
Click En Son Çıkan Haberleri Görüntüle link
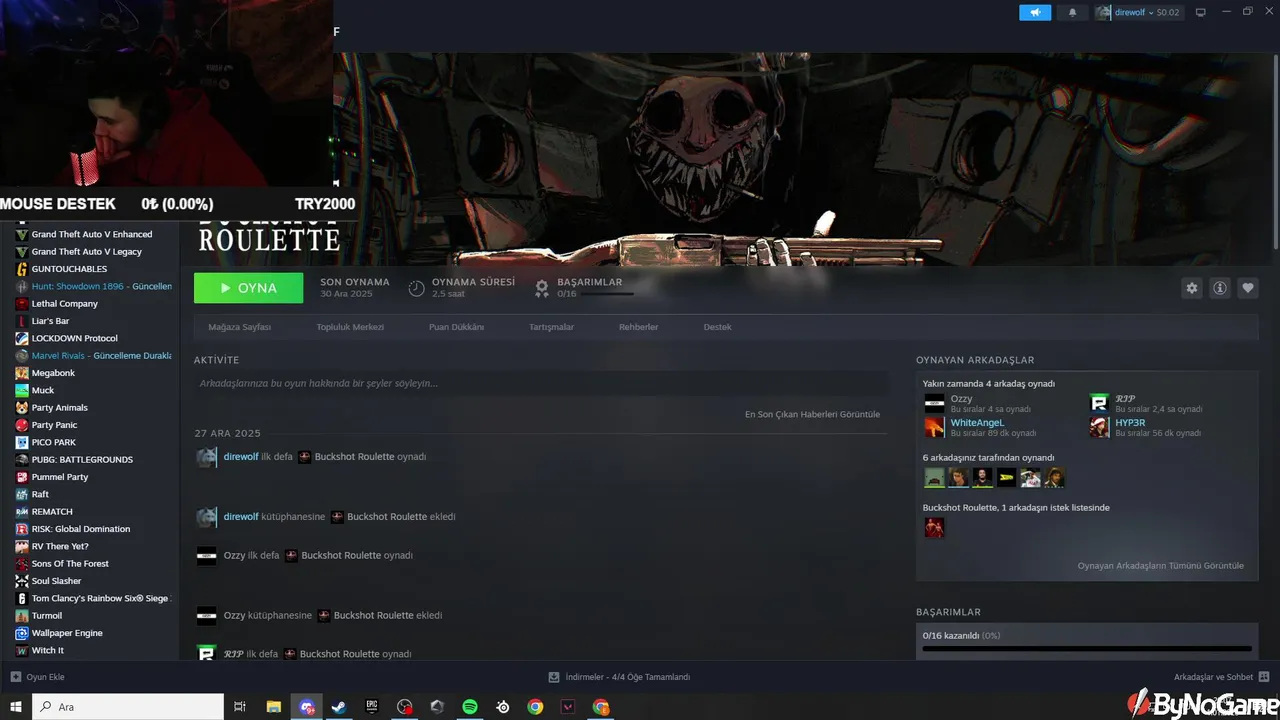[x=812, y=414]
